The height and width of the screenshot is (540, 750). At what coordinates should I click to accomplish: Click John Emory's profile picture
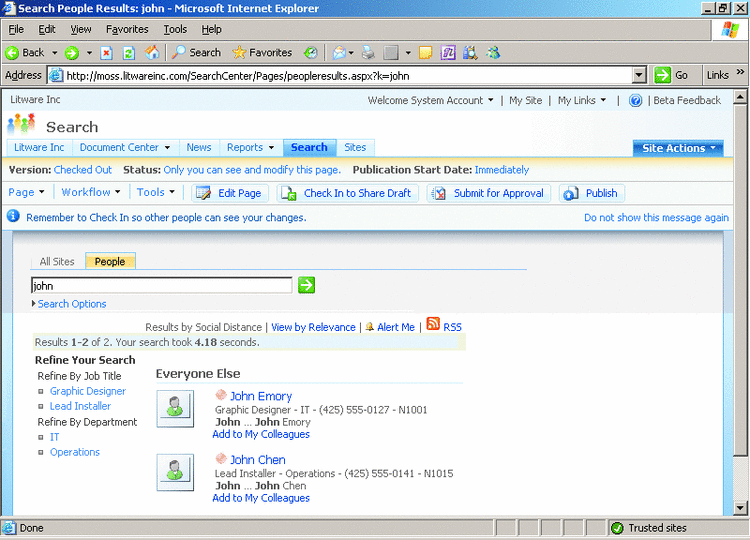click(175, 408)
